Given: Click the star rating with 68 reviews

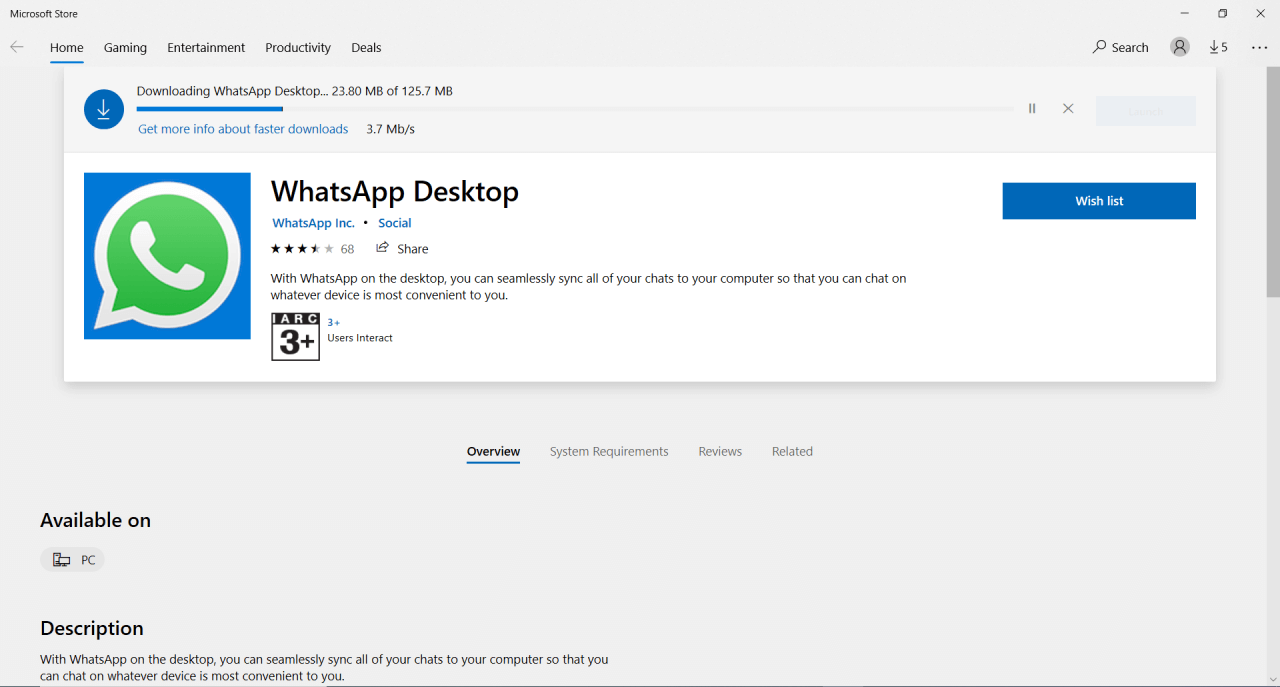Looking at the screenshot, I should coord(312,249).
